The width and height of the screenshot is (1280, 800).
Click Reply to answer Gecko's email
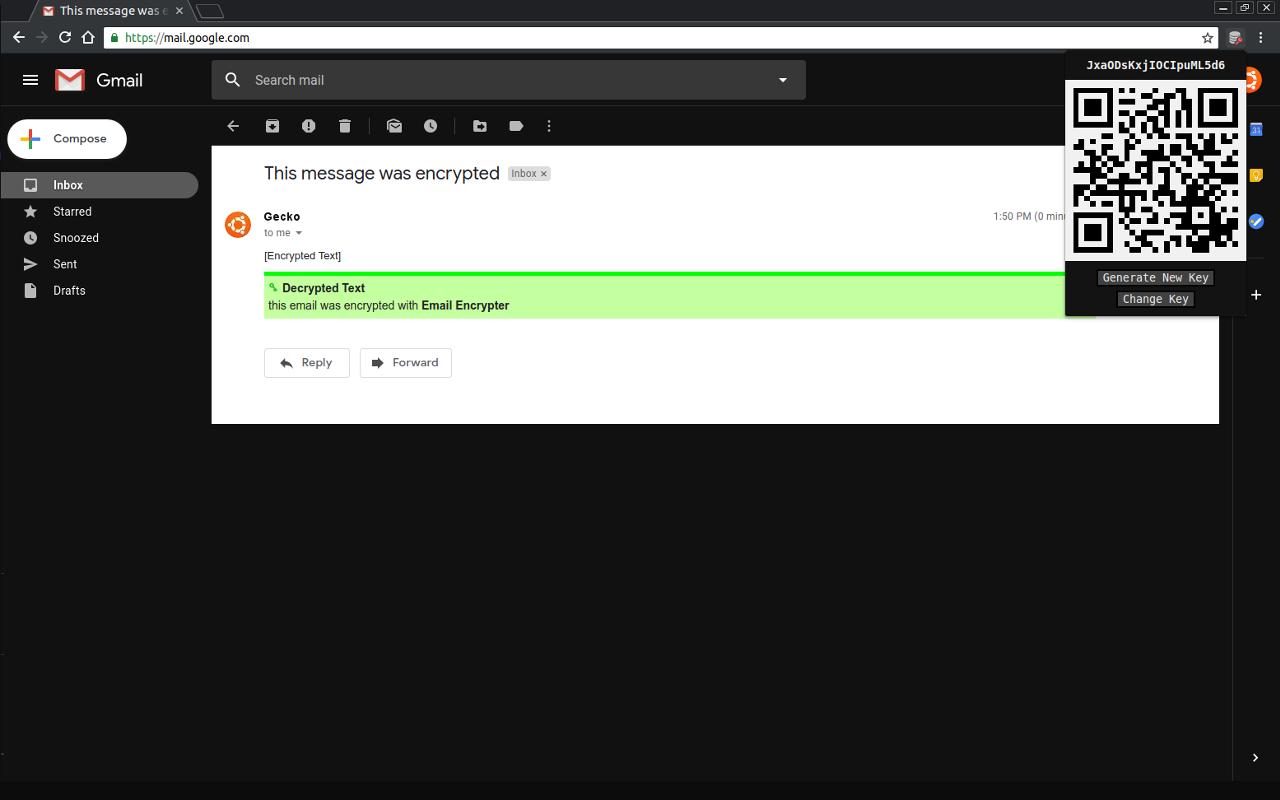point(306,362)
